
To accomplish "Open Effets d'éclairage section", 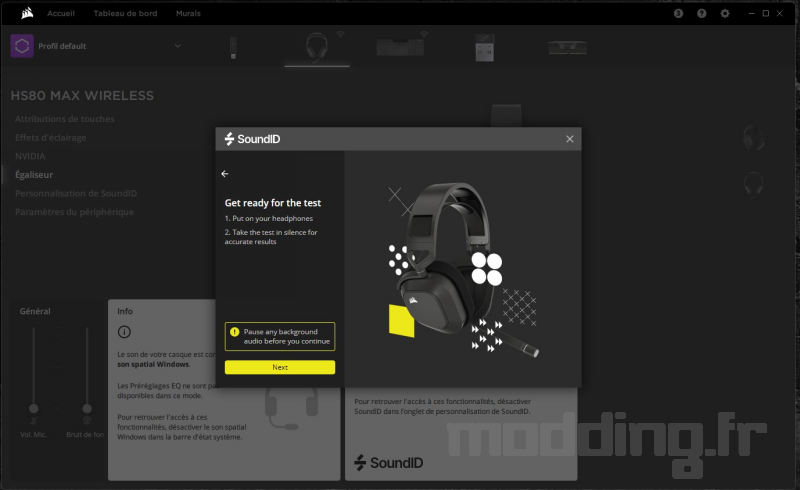I will 51,138.
